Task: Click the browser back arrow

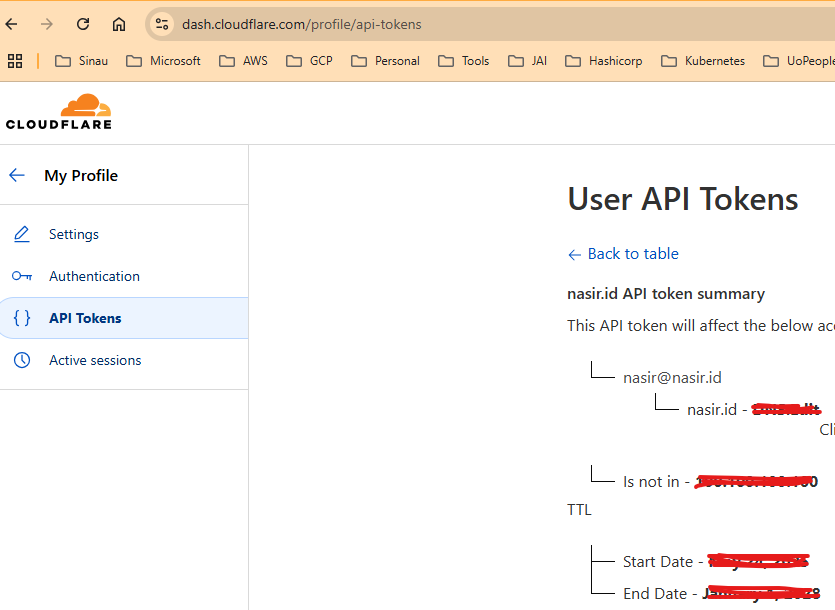Action: pyautogui.click(x=12, y=24)
